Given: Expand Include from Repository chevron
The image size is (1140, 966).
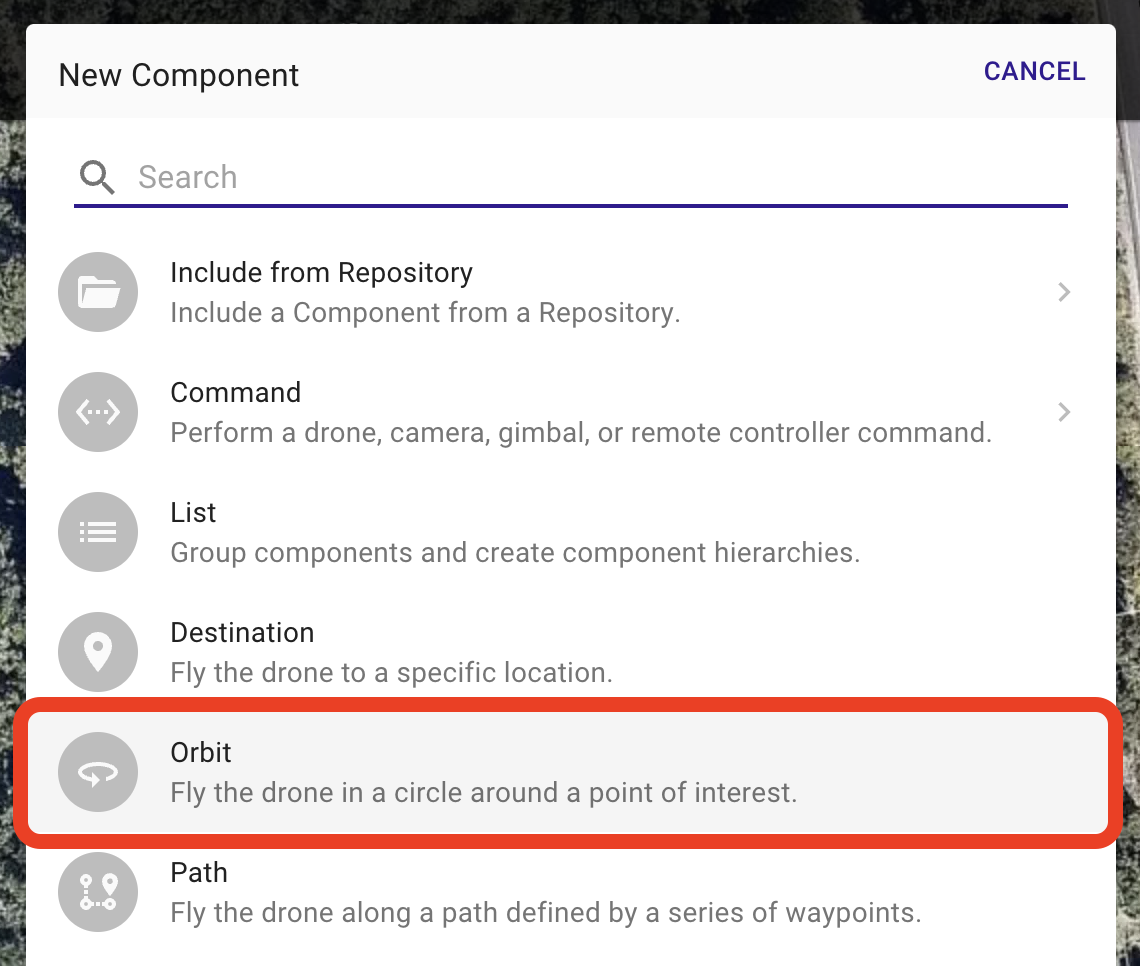Looking at the screenshot, I should click(1064, 292).
